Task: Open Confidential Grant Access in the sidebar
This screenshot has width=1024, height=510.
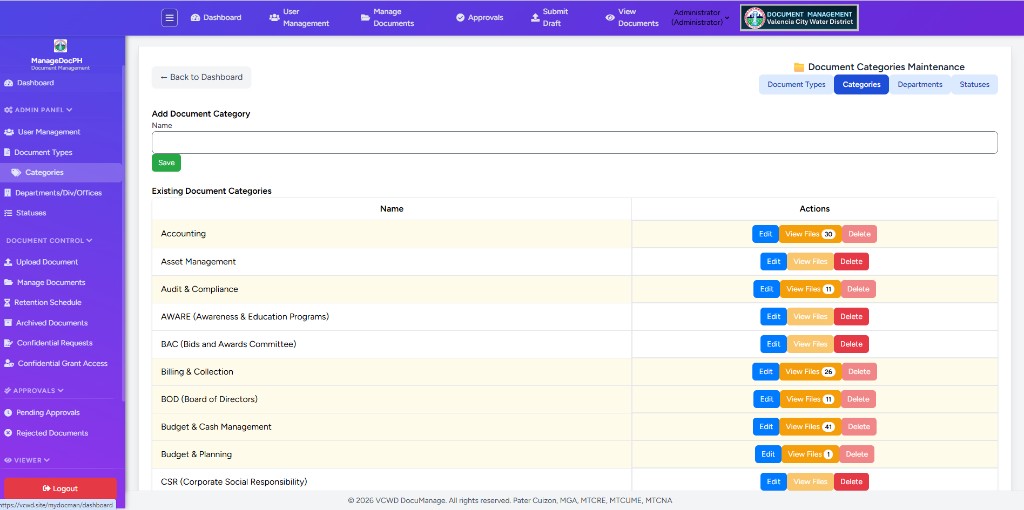Action: point(56,363)
